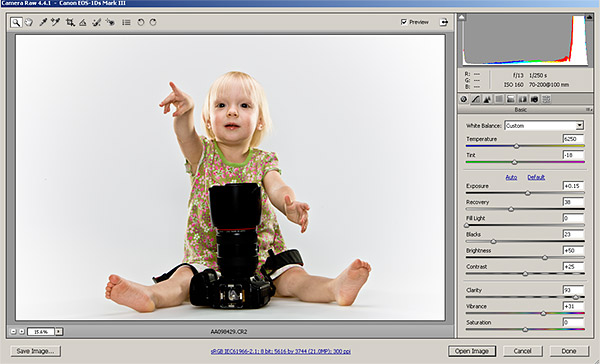Click the Done button
Image resolution: width=600 pixels, height=364 pixels.
(569, 351)
